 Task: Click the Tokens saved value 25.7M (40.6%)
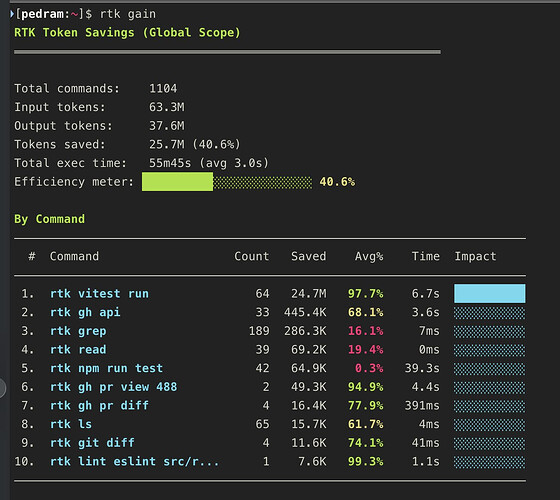point(195,144)
